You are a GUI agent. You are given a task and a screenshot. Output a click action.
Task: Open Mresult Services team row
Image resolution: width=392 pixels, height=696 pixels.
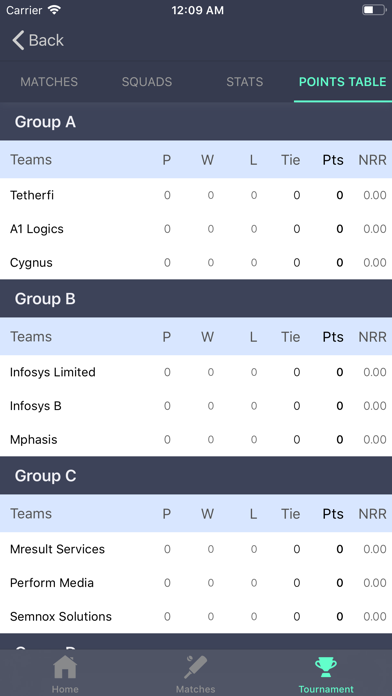tap(196, 549)
